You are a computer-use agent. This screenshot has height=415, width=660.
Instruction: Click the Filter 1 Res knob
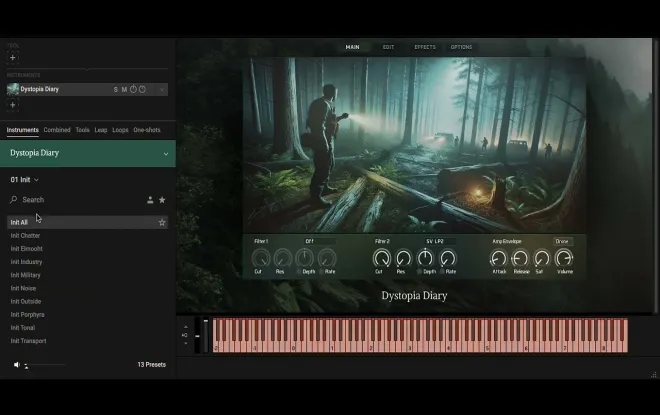click(x=282, y=258)
